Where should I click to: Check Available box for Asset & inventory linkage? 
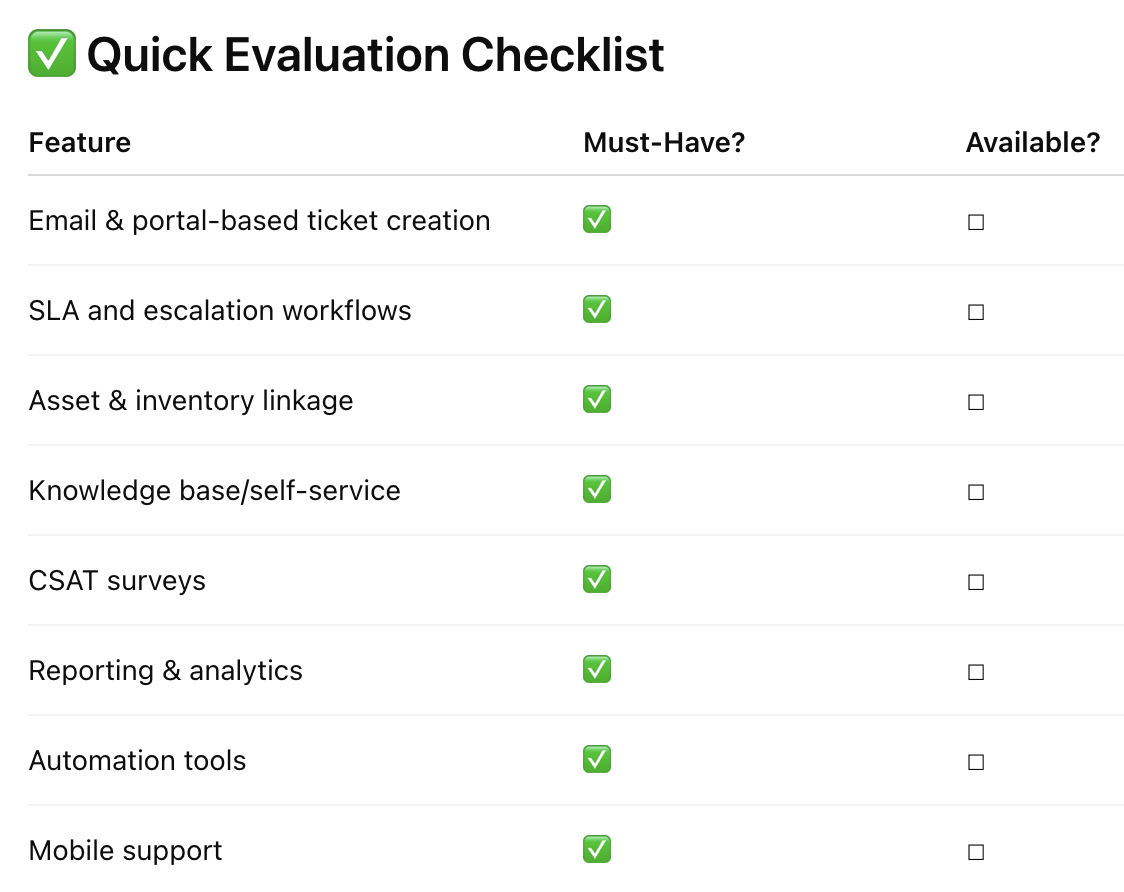pyautogui.click(x=976, y=402)
